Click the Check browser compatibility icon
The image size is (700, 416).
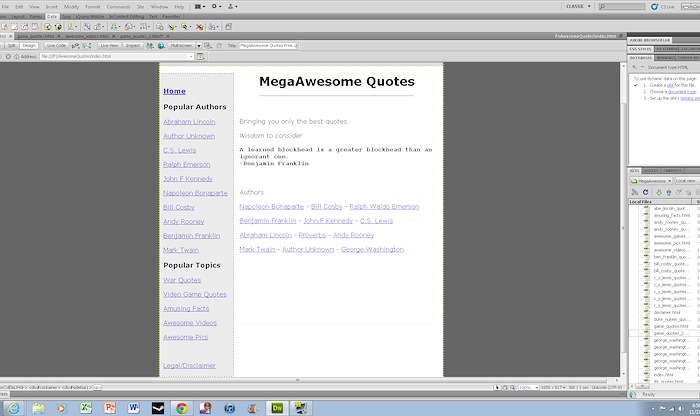tap(87, 46)
